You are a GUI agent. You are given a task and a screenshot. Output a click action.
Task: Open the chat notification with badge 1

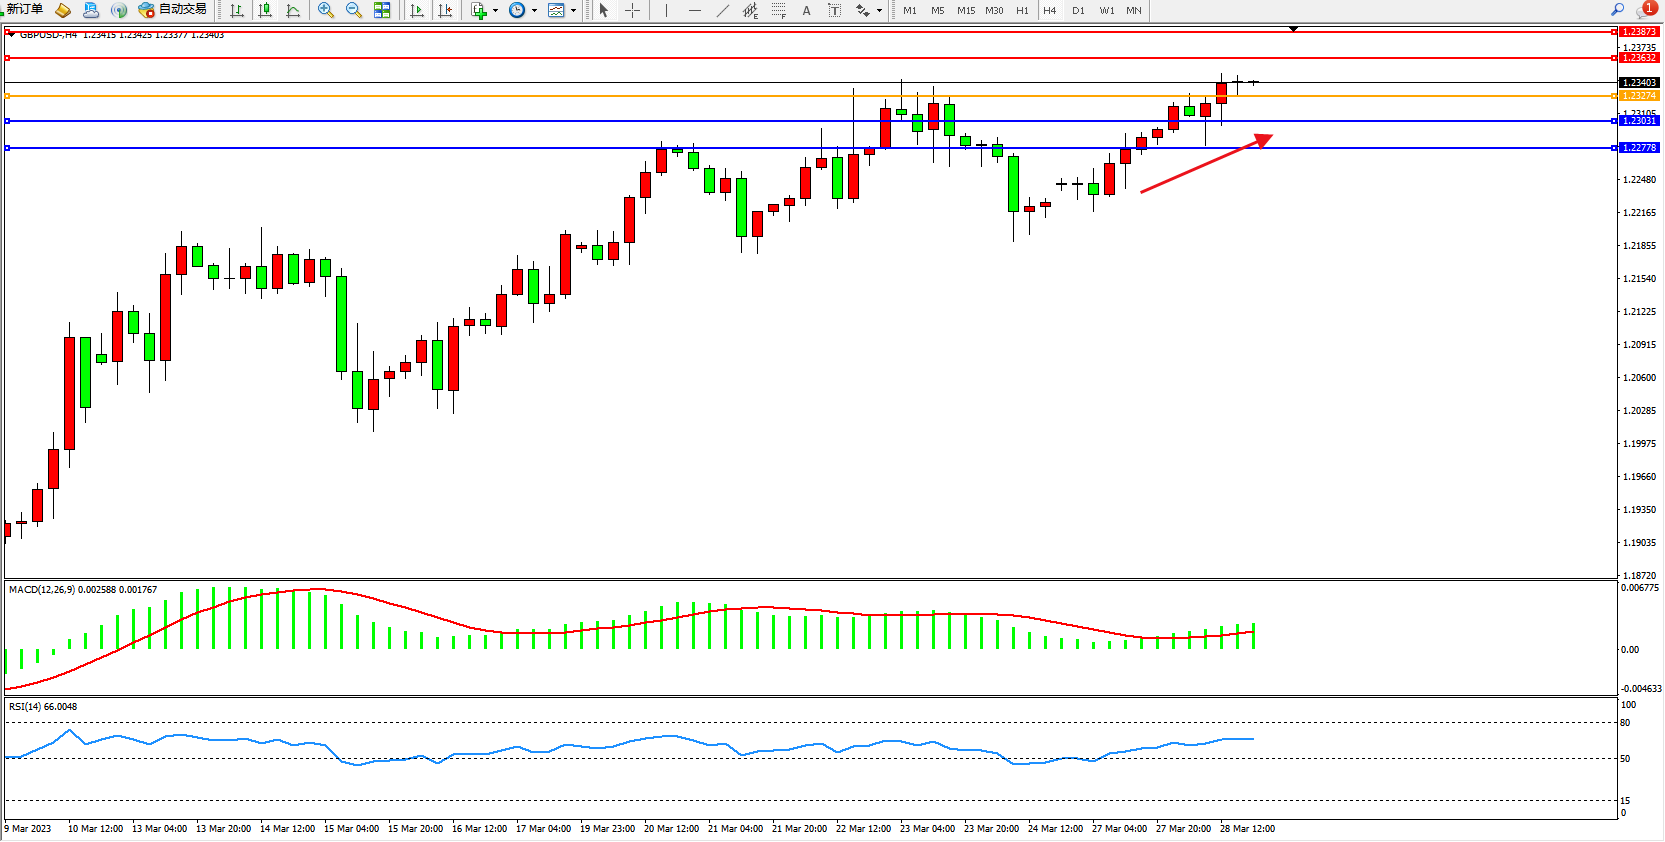coord(1645,9)
